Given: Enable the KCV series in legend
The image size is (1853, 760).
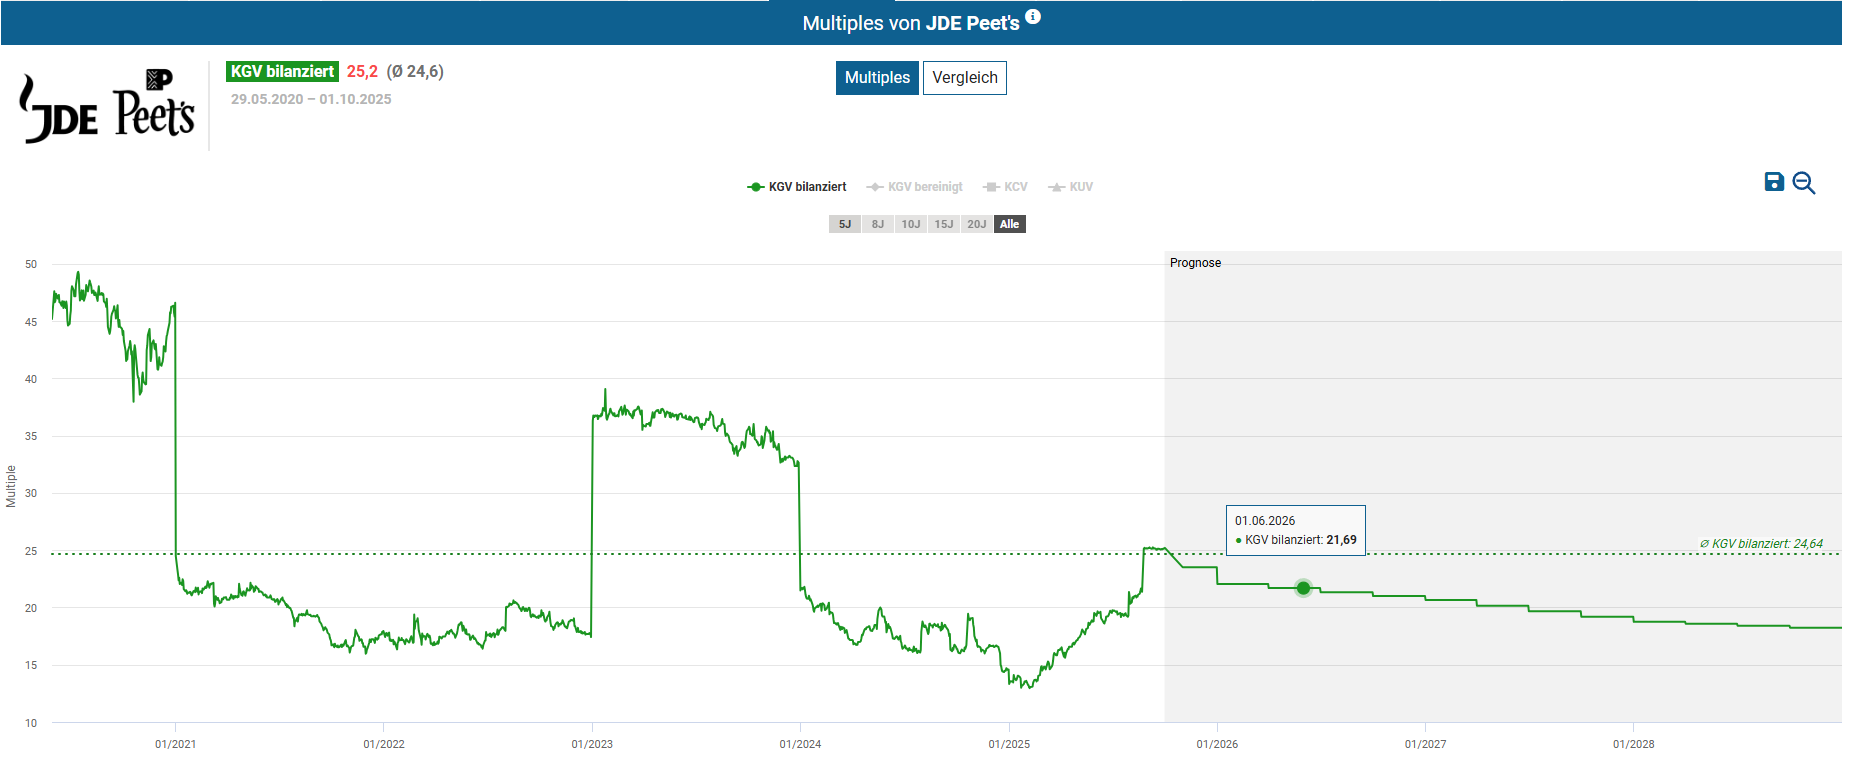Looking at the screenshot, I should (1006, 187).
